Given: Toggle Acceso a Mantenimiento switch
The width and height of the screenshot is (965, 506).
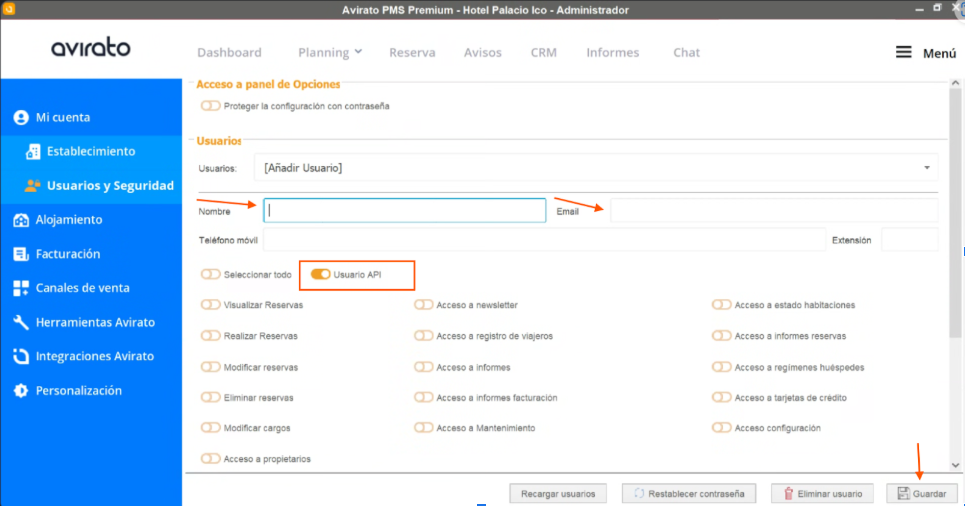Looking at the screenshot, I should pos(423,428).
